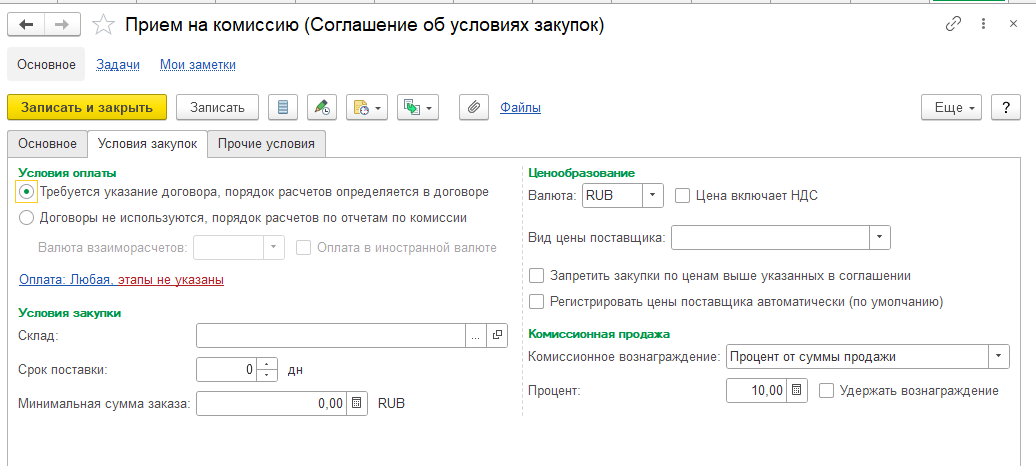
Task: Click the paperclip attachments icon
Action: coord(474,107)
